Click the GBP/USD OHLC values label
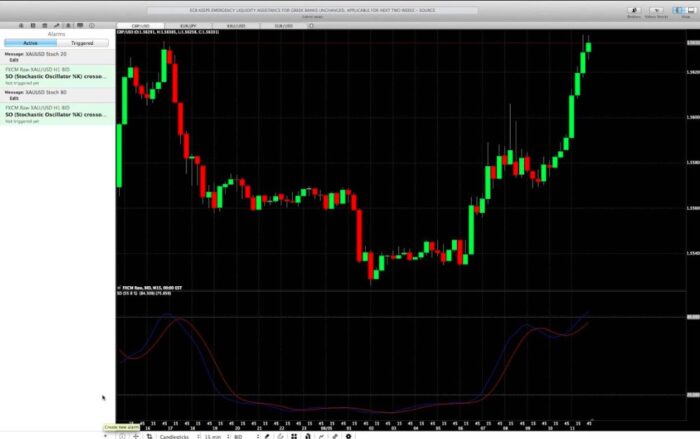Screen dimensions: 700x439 pyautogui.click(x=168, y=32)
